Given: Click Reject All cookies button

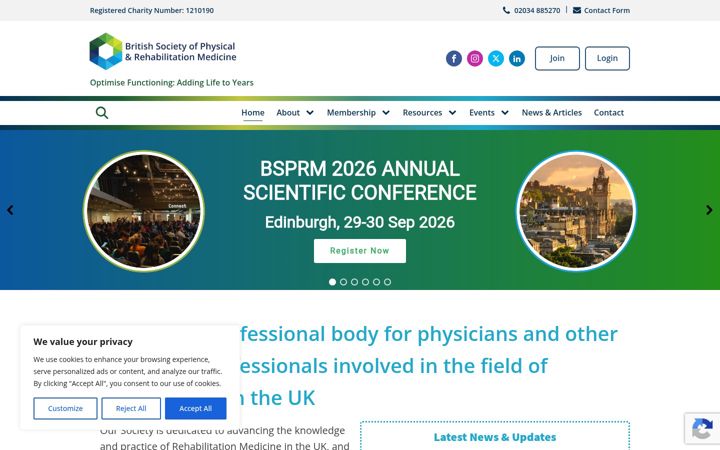Looking at the screenshot, I should (x=131, y=408).
